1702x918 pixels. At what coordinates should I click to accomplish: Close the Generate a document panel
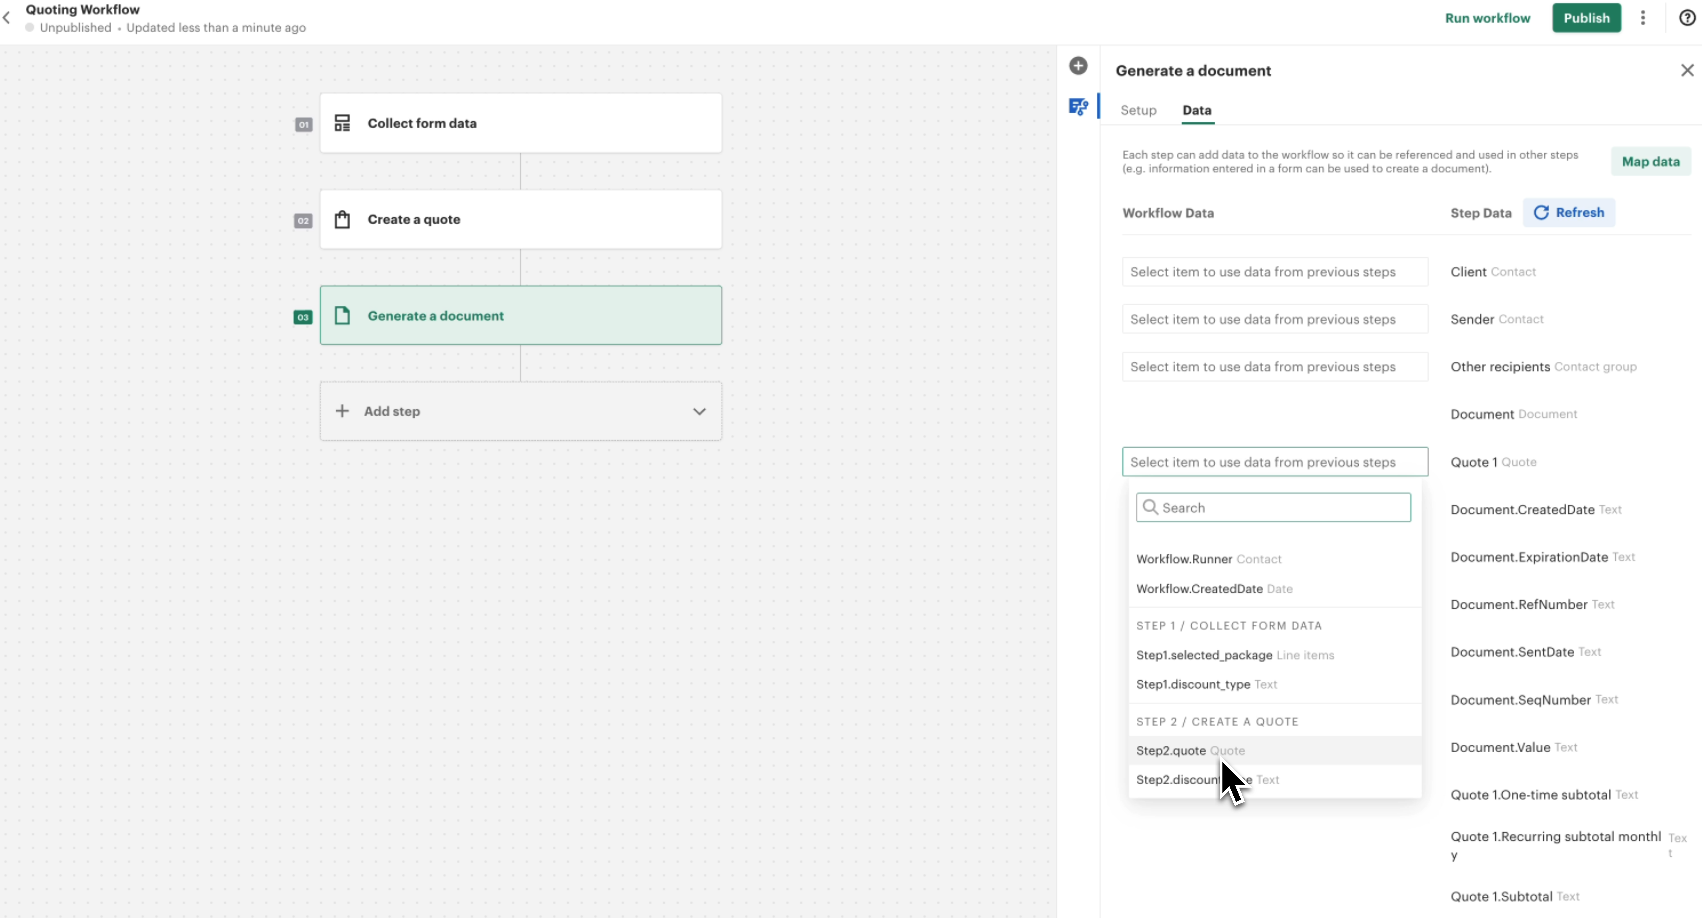(x=1687, y=70)
